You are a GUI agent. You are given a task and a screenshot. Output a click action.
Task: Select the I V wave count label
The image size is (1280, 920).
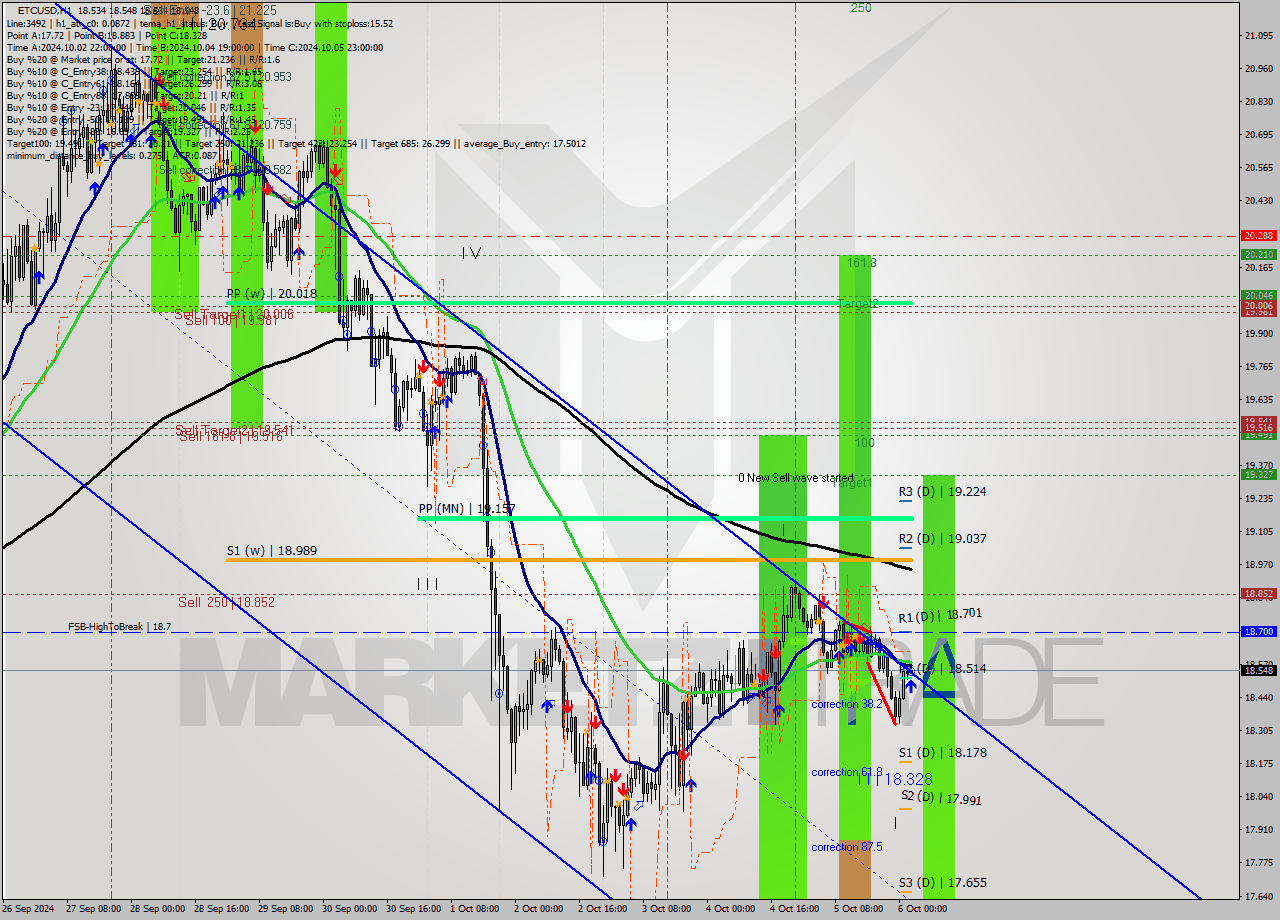[471, 254]
